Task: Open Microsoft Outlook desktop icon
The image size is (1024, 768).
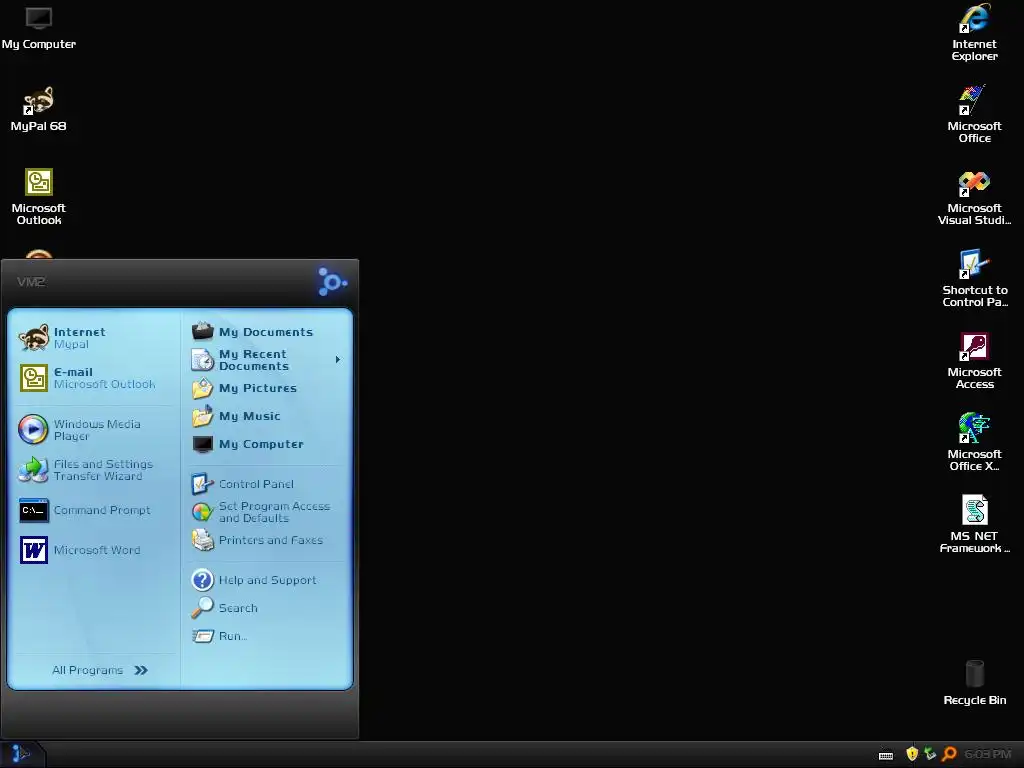Action: click(x=39, y=197)
